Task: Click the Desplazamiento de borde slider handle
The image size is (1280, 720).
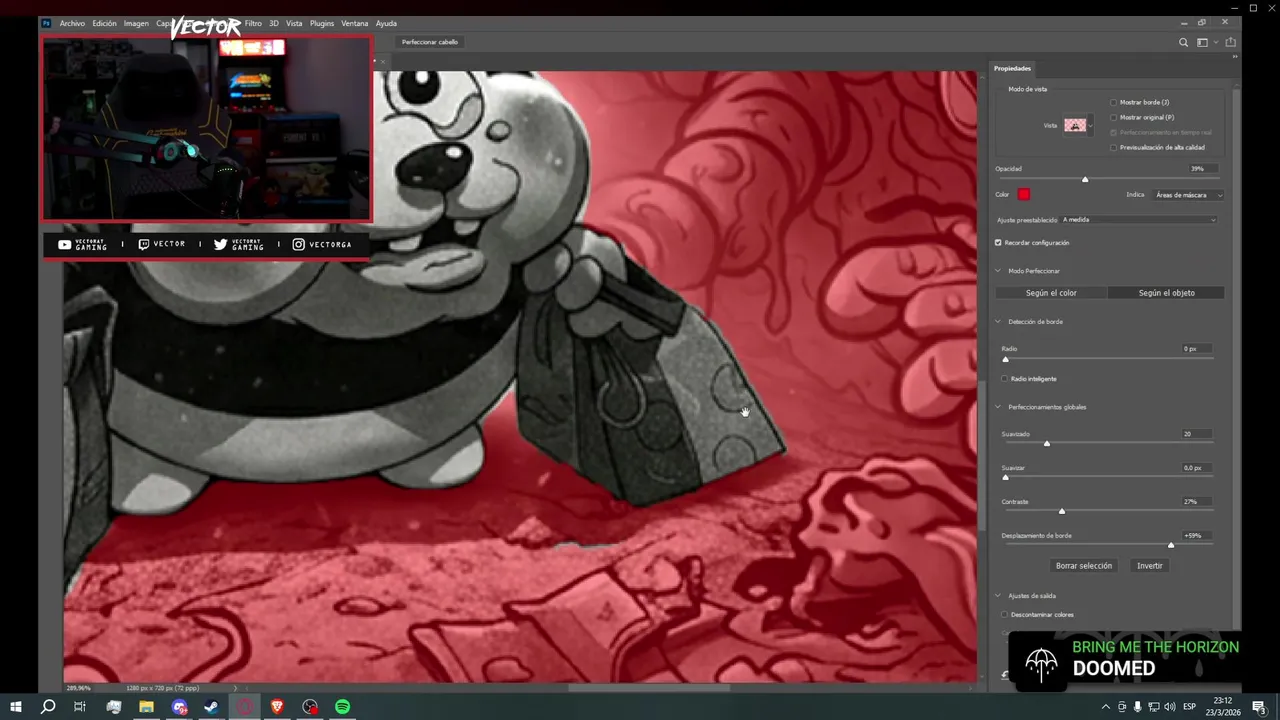Action: (1171, 545)
